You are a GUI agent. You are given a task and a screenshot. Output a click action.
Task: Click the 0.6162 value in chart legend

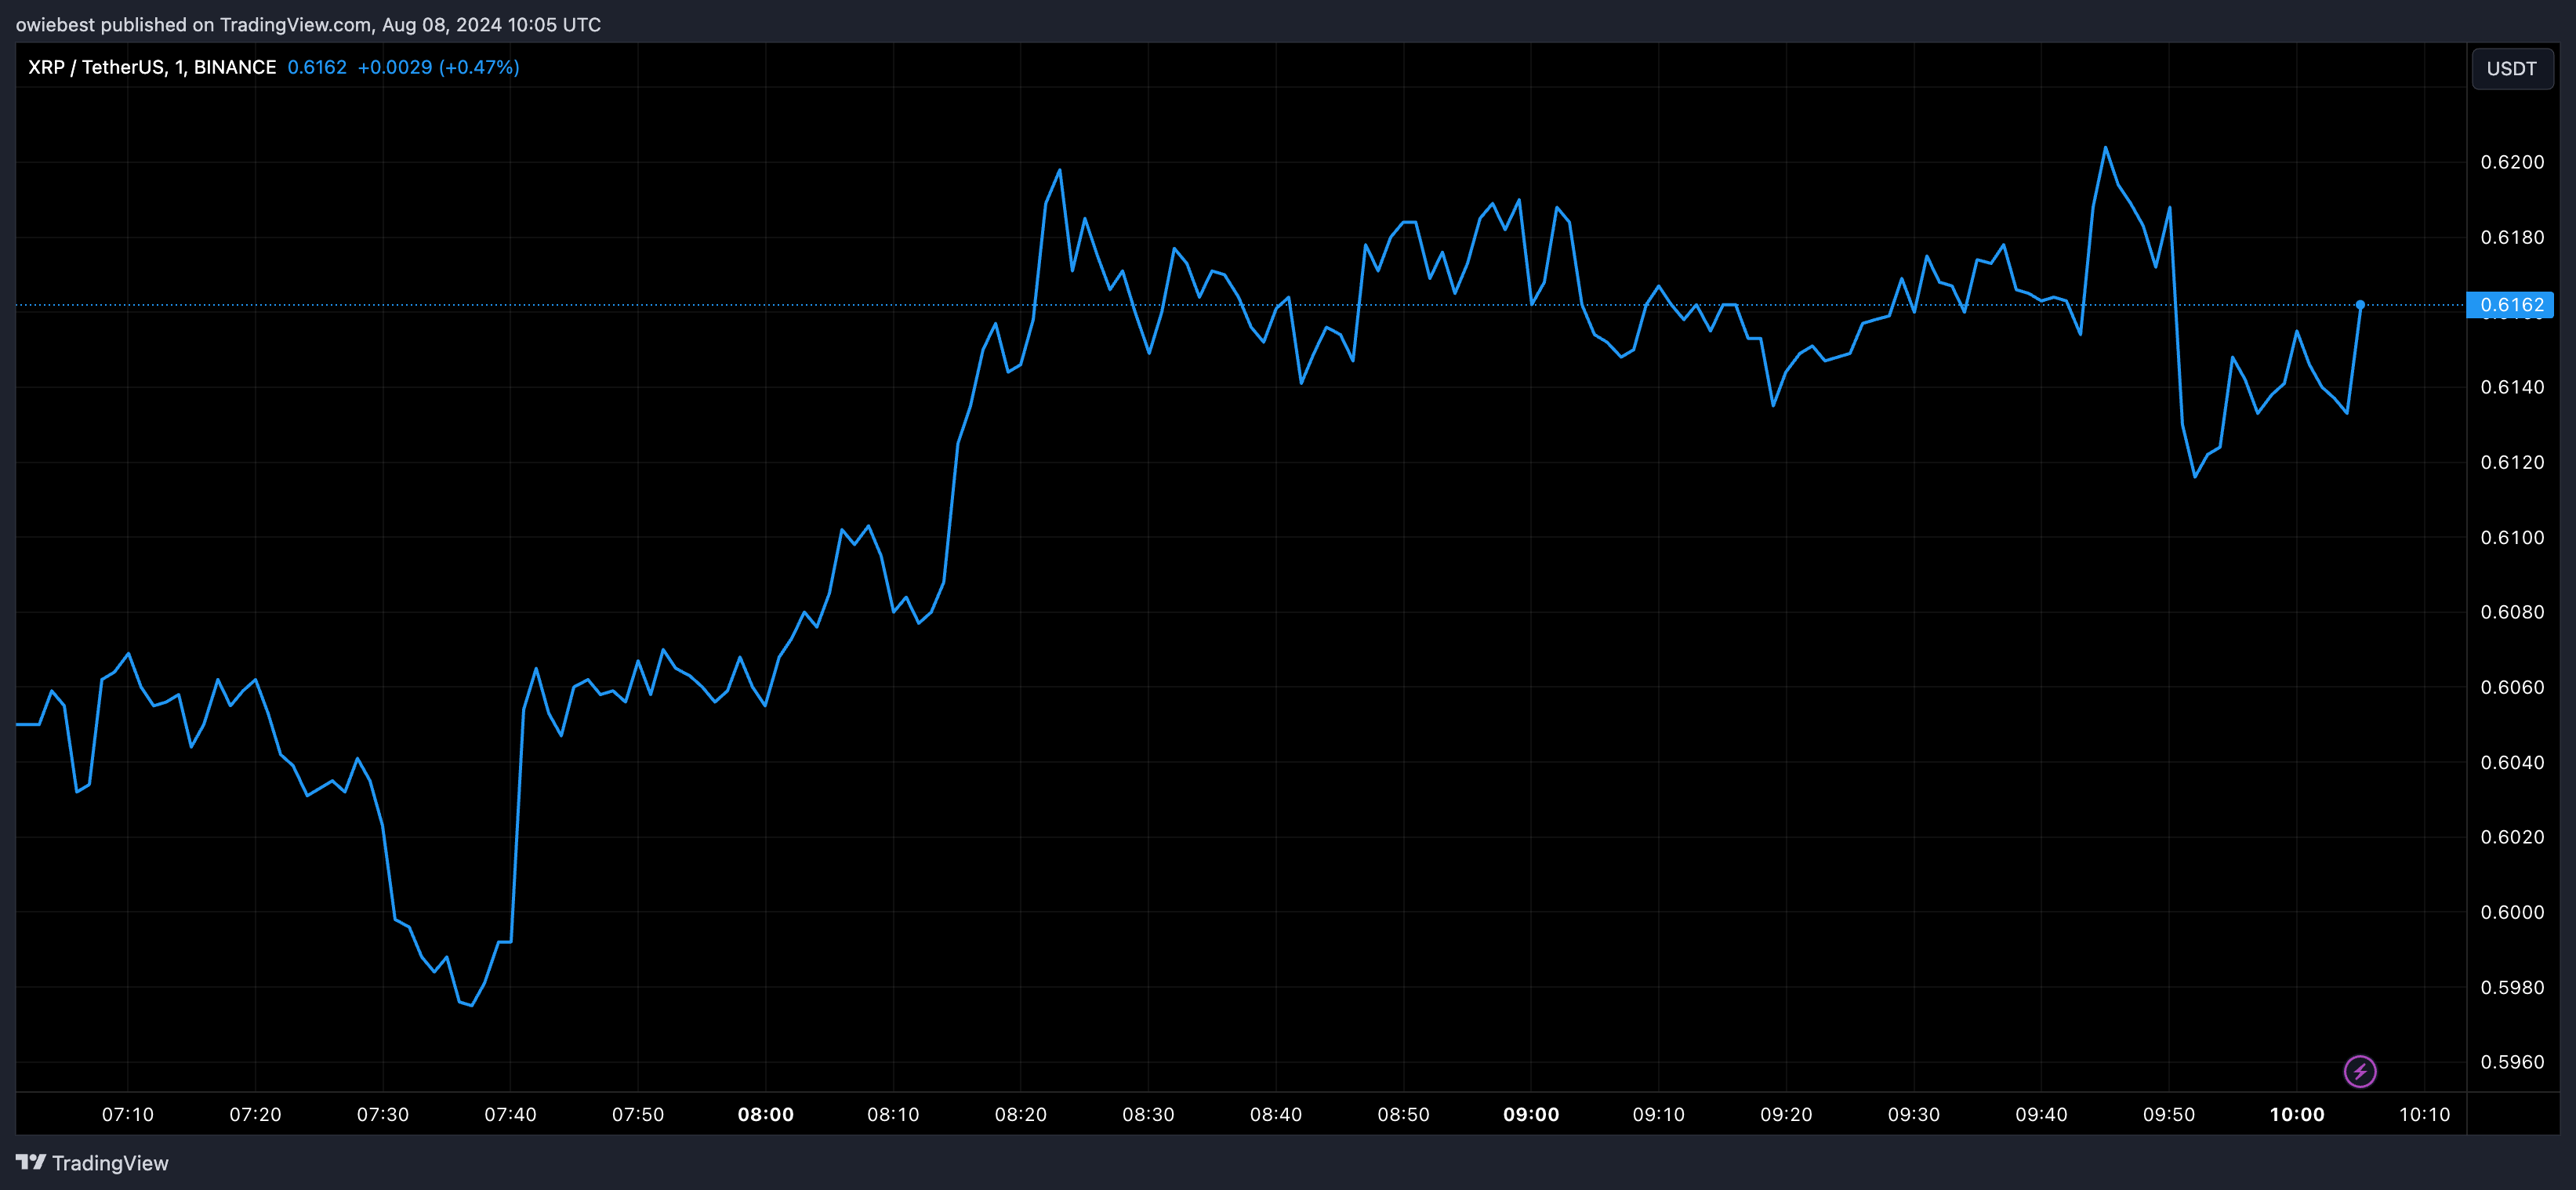point(317,67)
